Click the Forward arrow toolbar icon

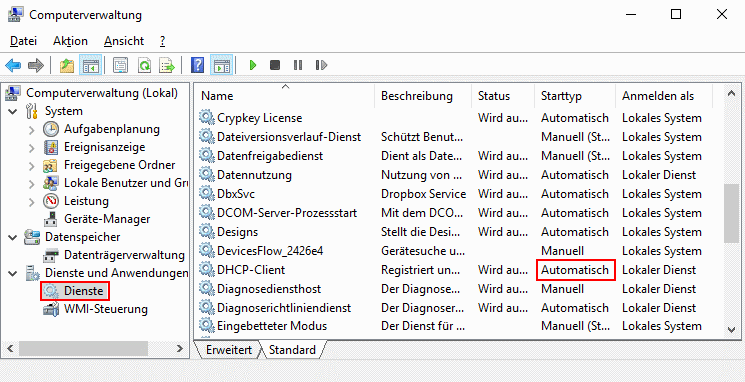pyautogui.click(x=36, y=65)
